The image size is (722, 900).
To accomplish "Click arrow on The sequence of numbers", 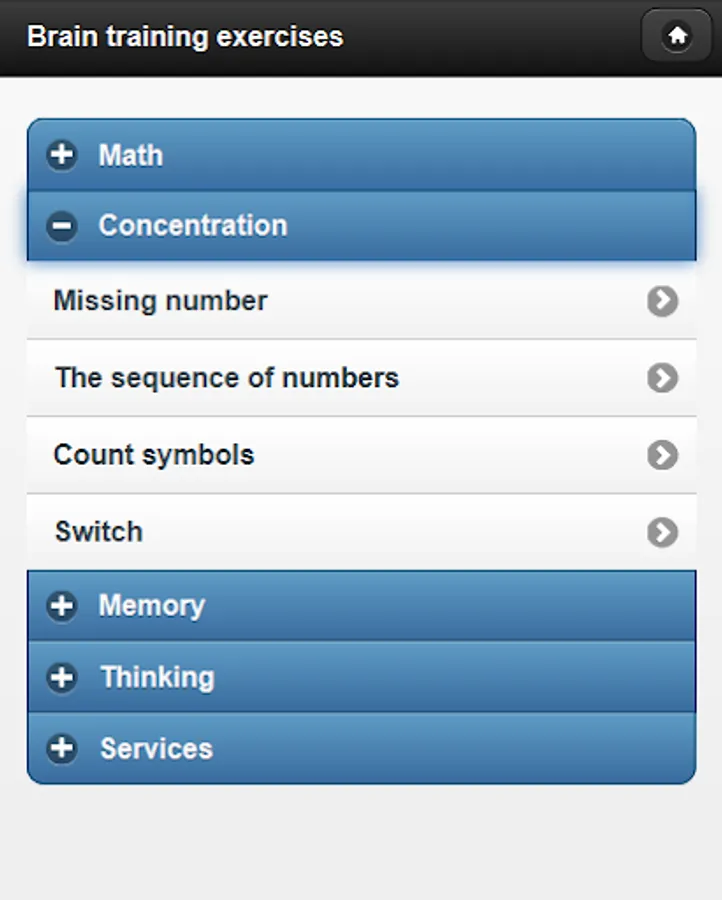I will [x=662, y=378].
